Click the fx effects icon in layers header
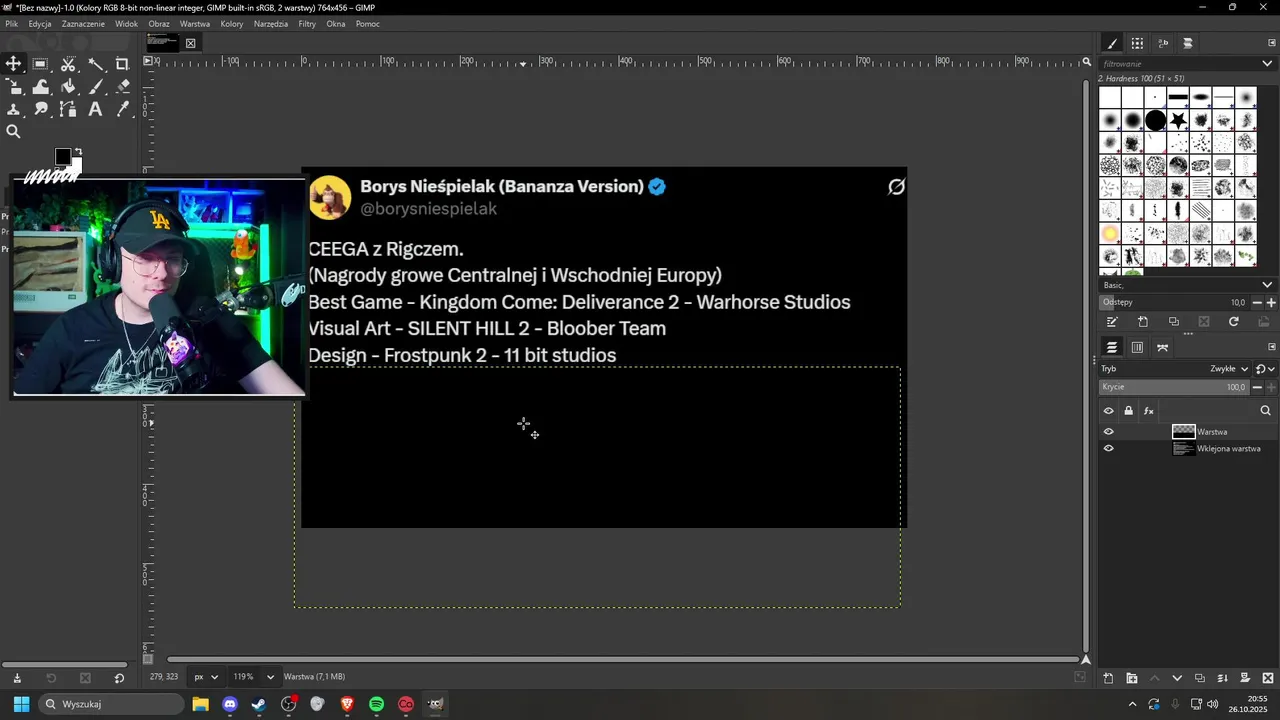The image size is (1280, 720). pyautogui.click(x=1149, y=411)
